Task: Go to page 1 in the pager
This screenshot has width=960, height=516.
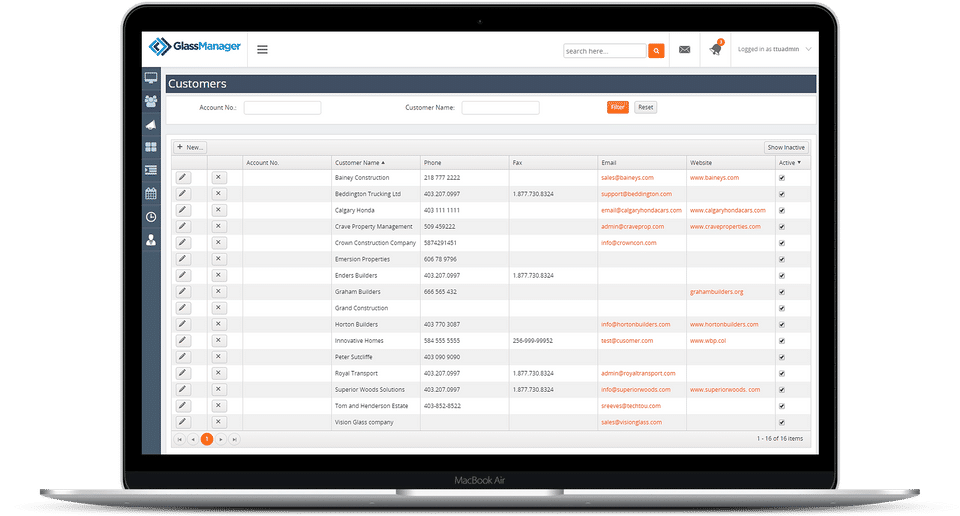Action: (x=207, y=439)
